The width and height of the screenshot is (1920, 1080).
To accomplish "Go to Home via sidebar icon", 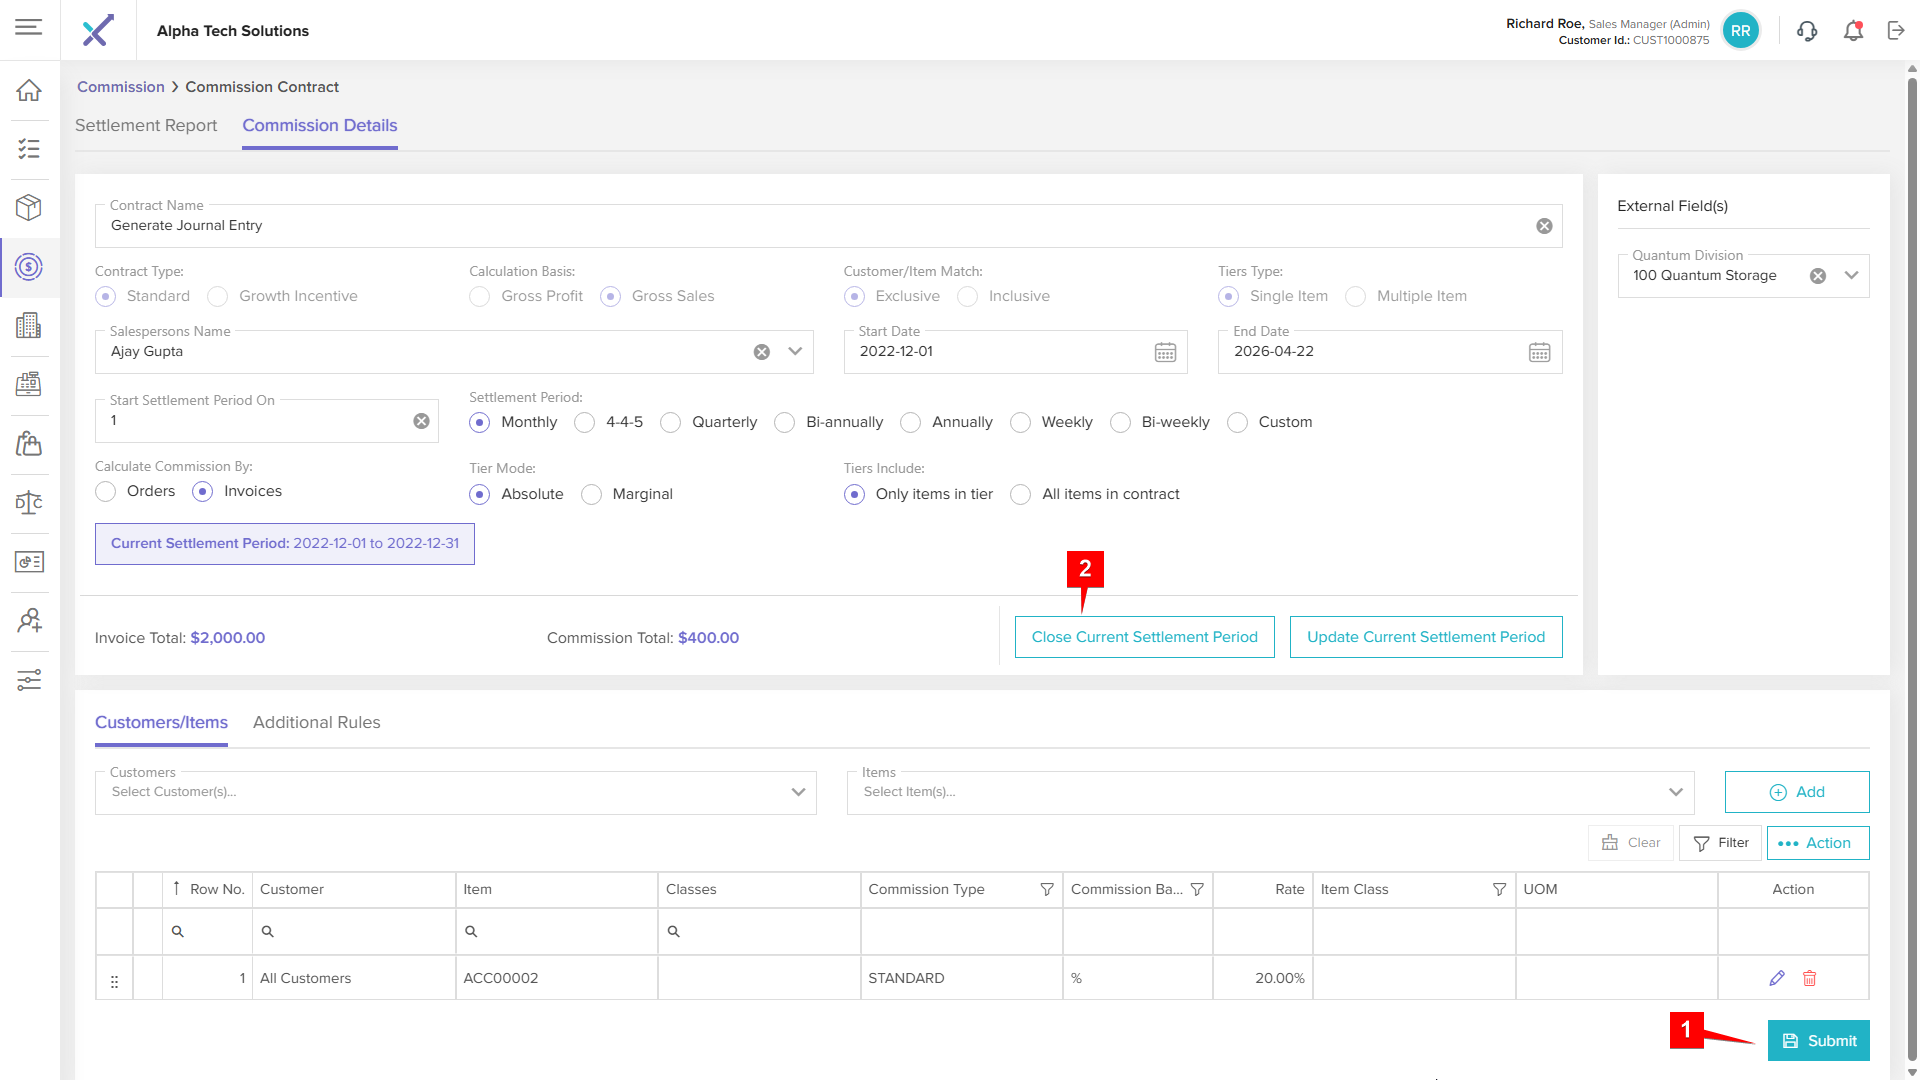I will click(x=29, y=90).
